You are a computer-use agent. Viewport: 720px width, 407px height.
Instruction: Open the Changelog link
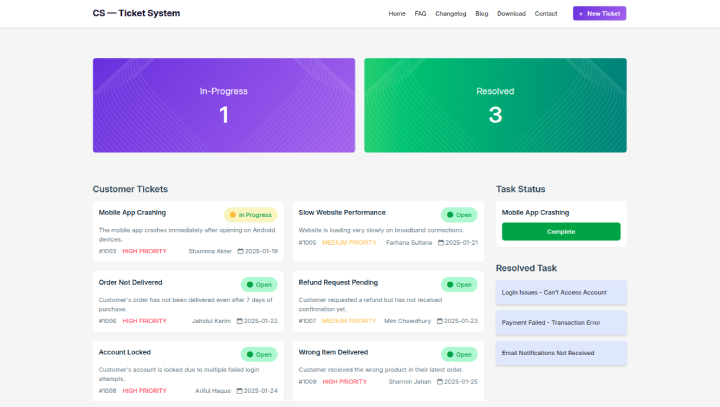[451, 14]
